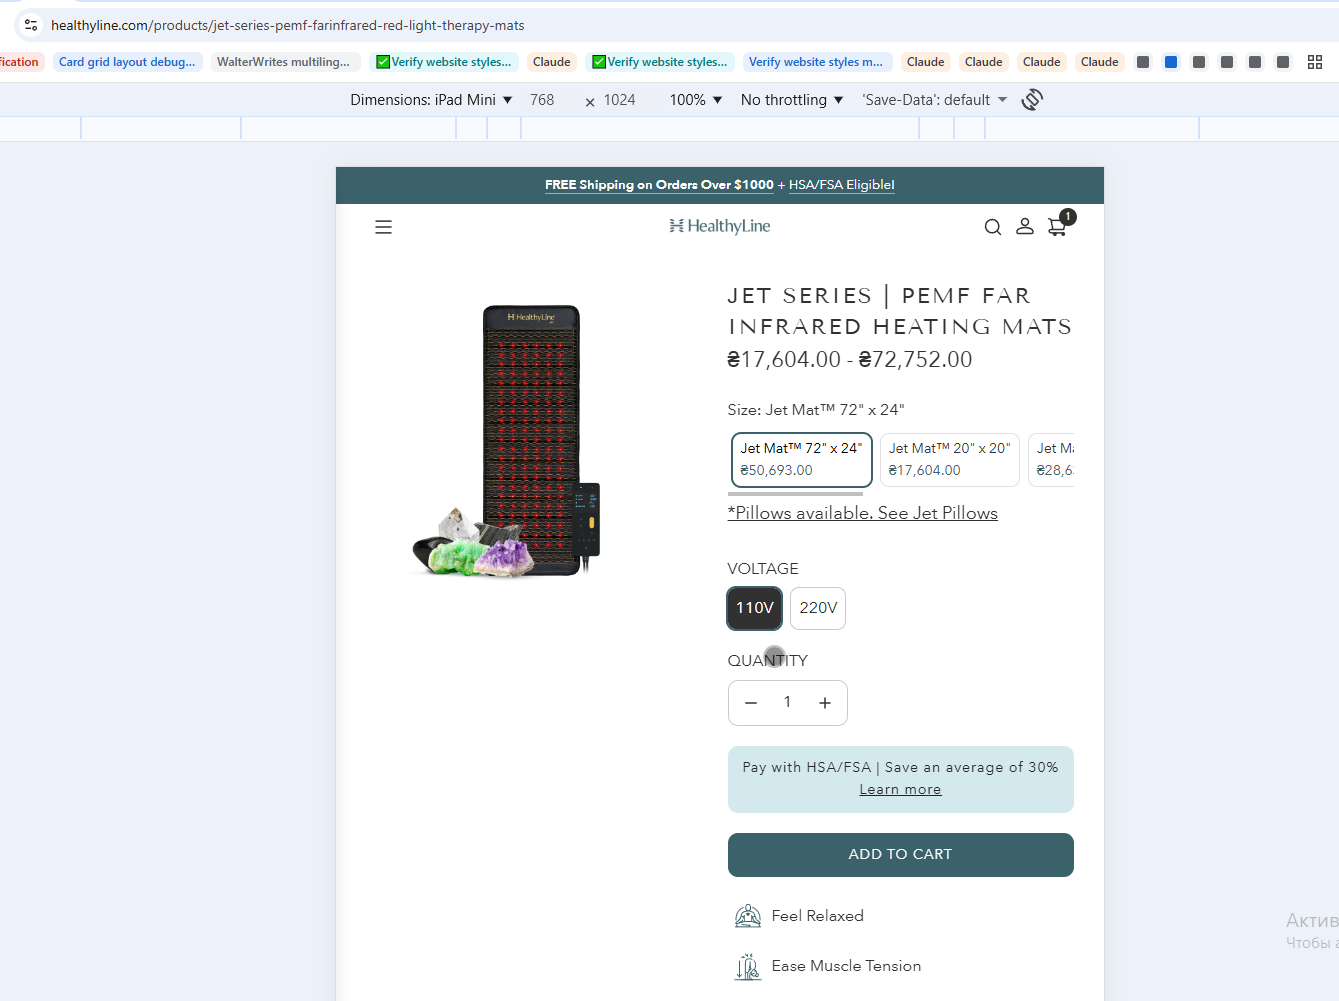The width and height of the screenshot is (1339, 1001).
Task: Decrease quantity with minus button
Action: pos(751,703)
